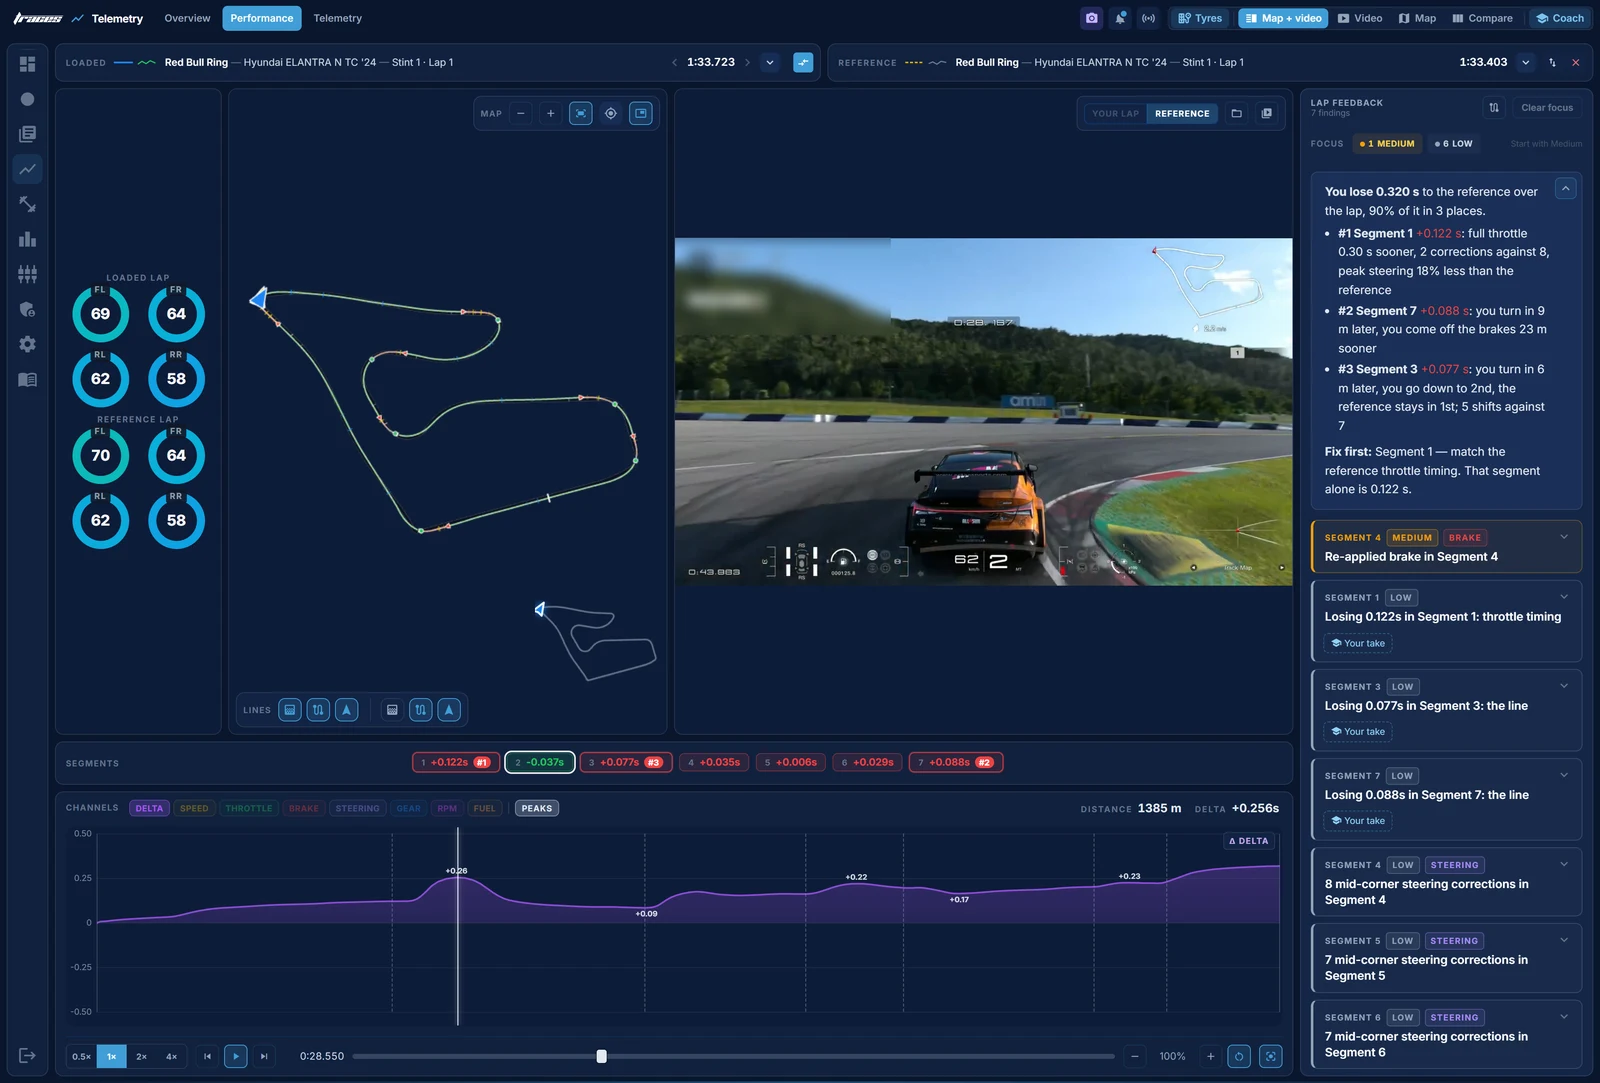Click the sort findings icon in Lap Feedback
The width and height of the screenshot is (1600, 1083).
pyautogui.click(x=1494, y=107)
